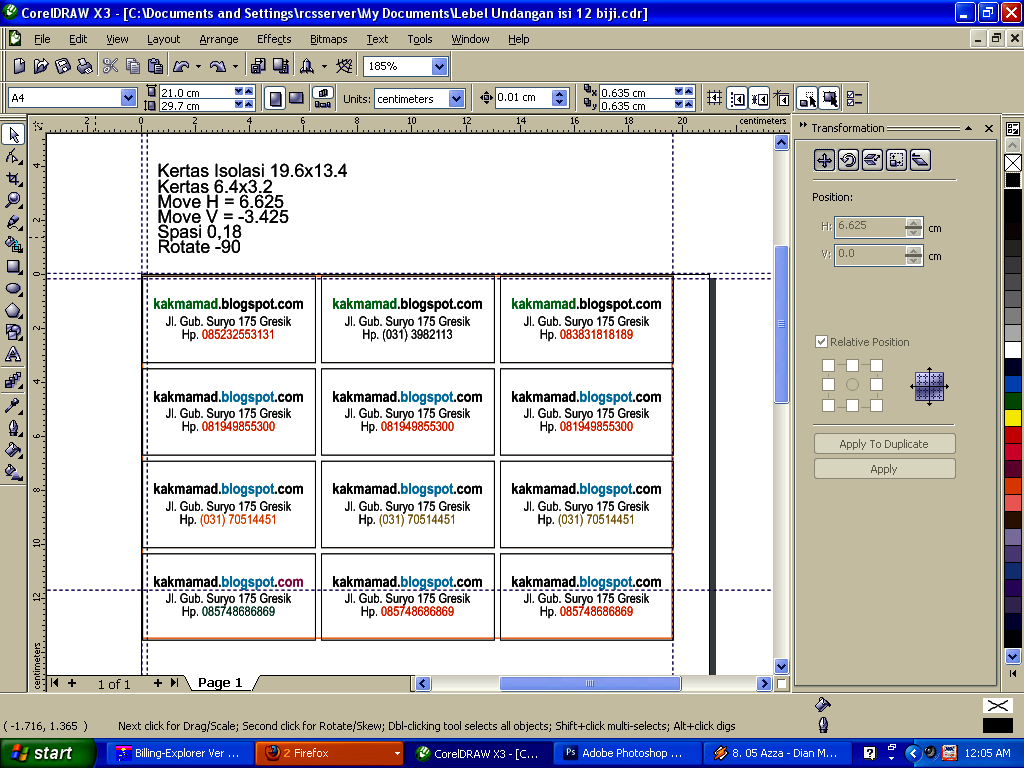This screenshot has height=768, width=1024.
Task: Open the zoom level 185% dropdown
Action: [x=440, y=66]
